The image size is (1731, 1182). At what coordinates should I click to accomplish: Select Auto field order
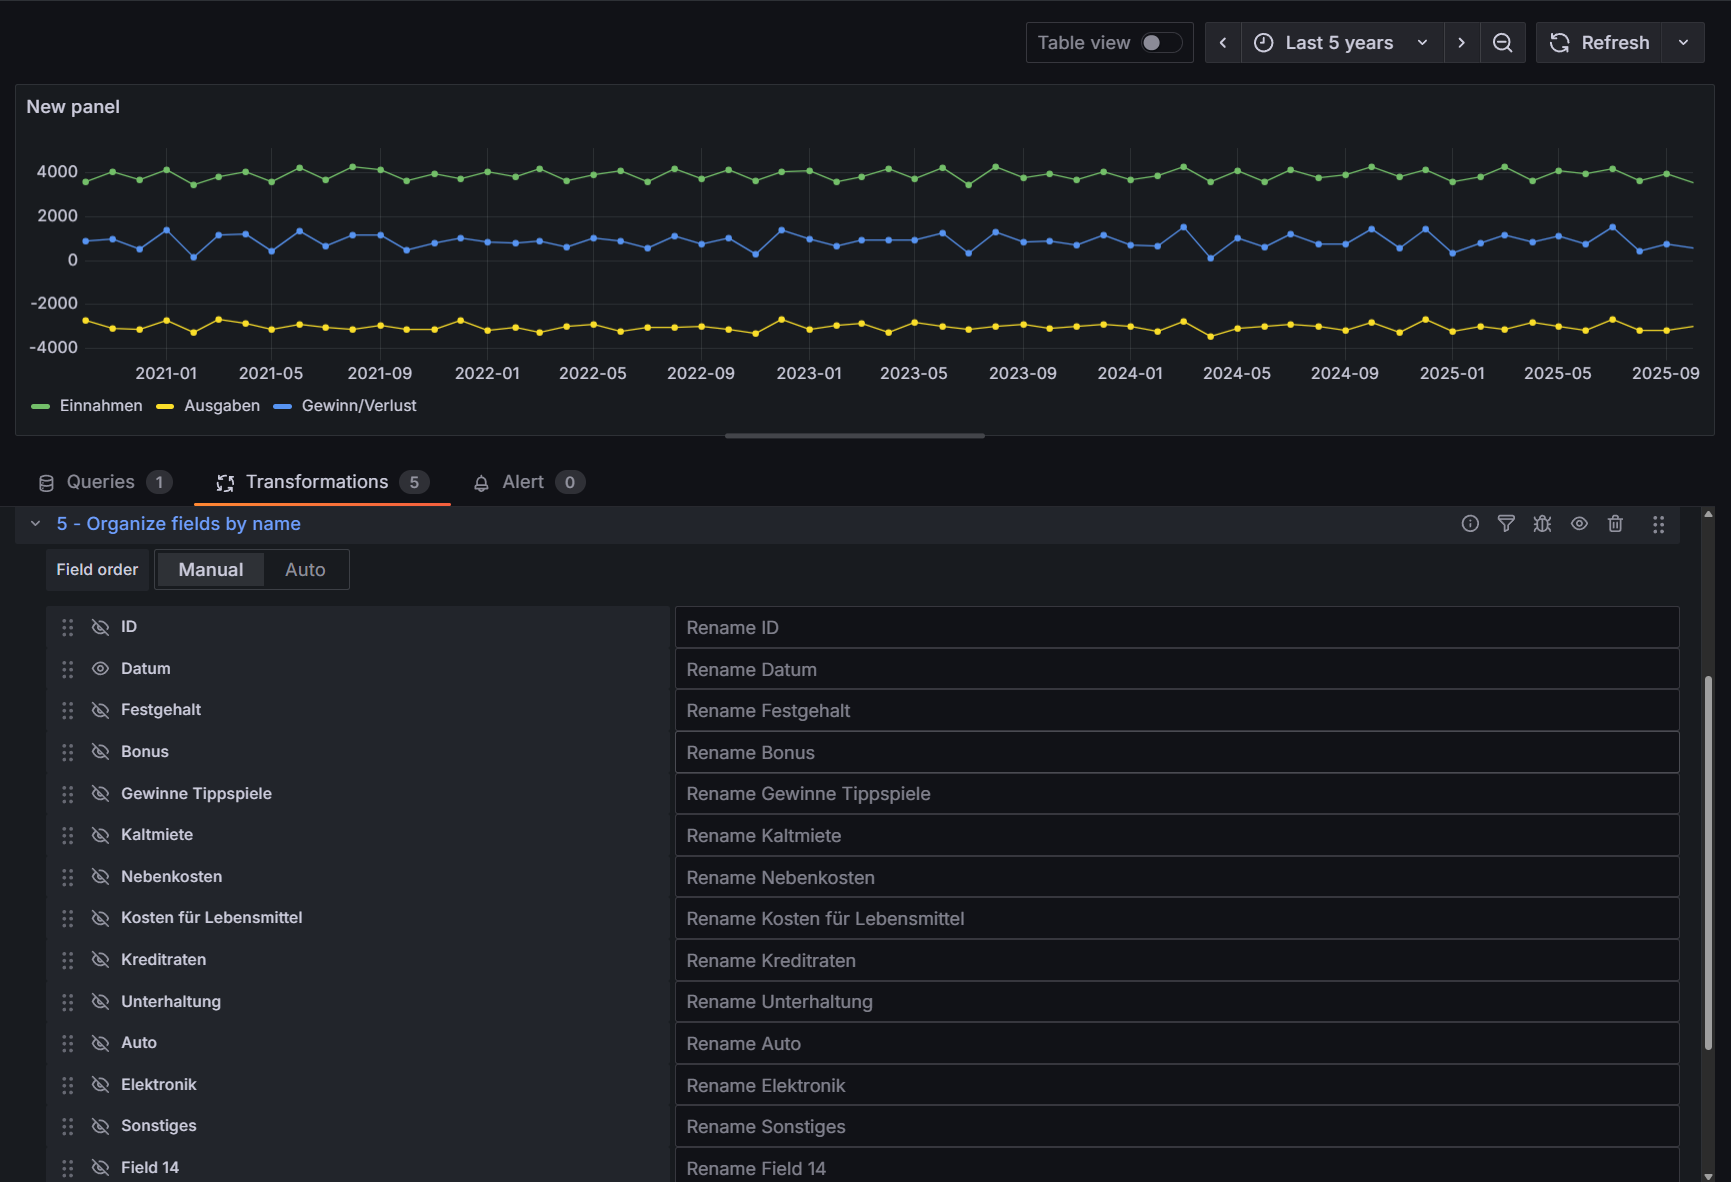[305, 570]
